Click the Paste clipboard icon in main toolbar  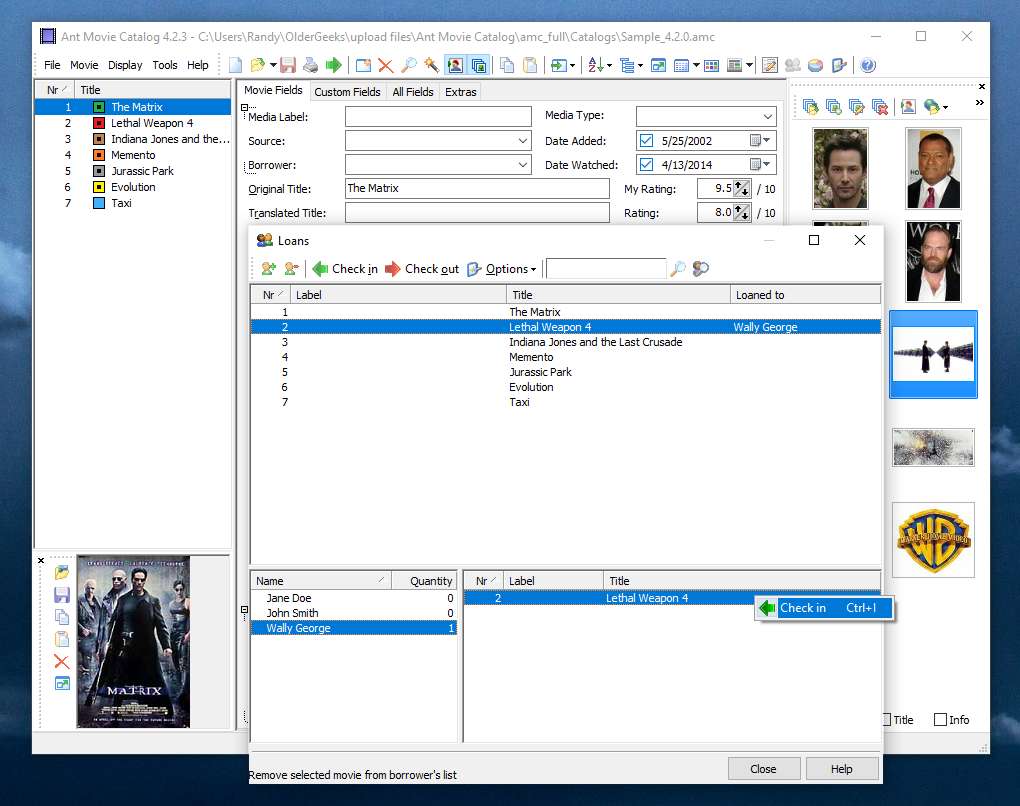[530, 65]
